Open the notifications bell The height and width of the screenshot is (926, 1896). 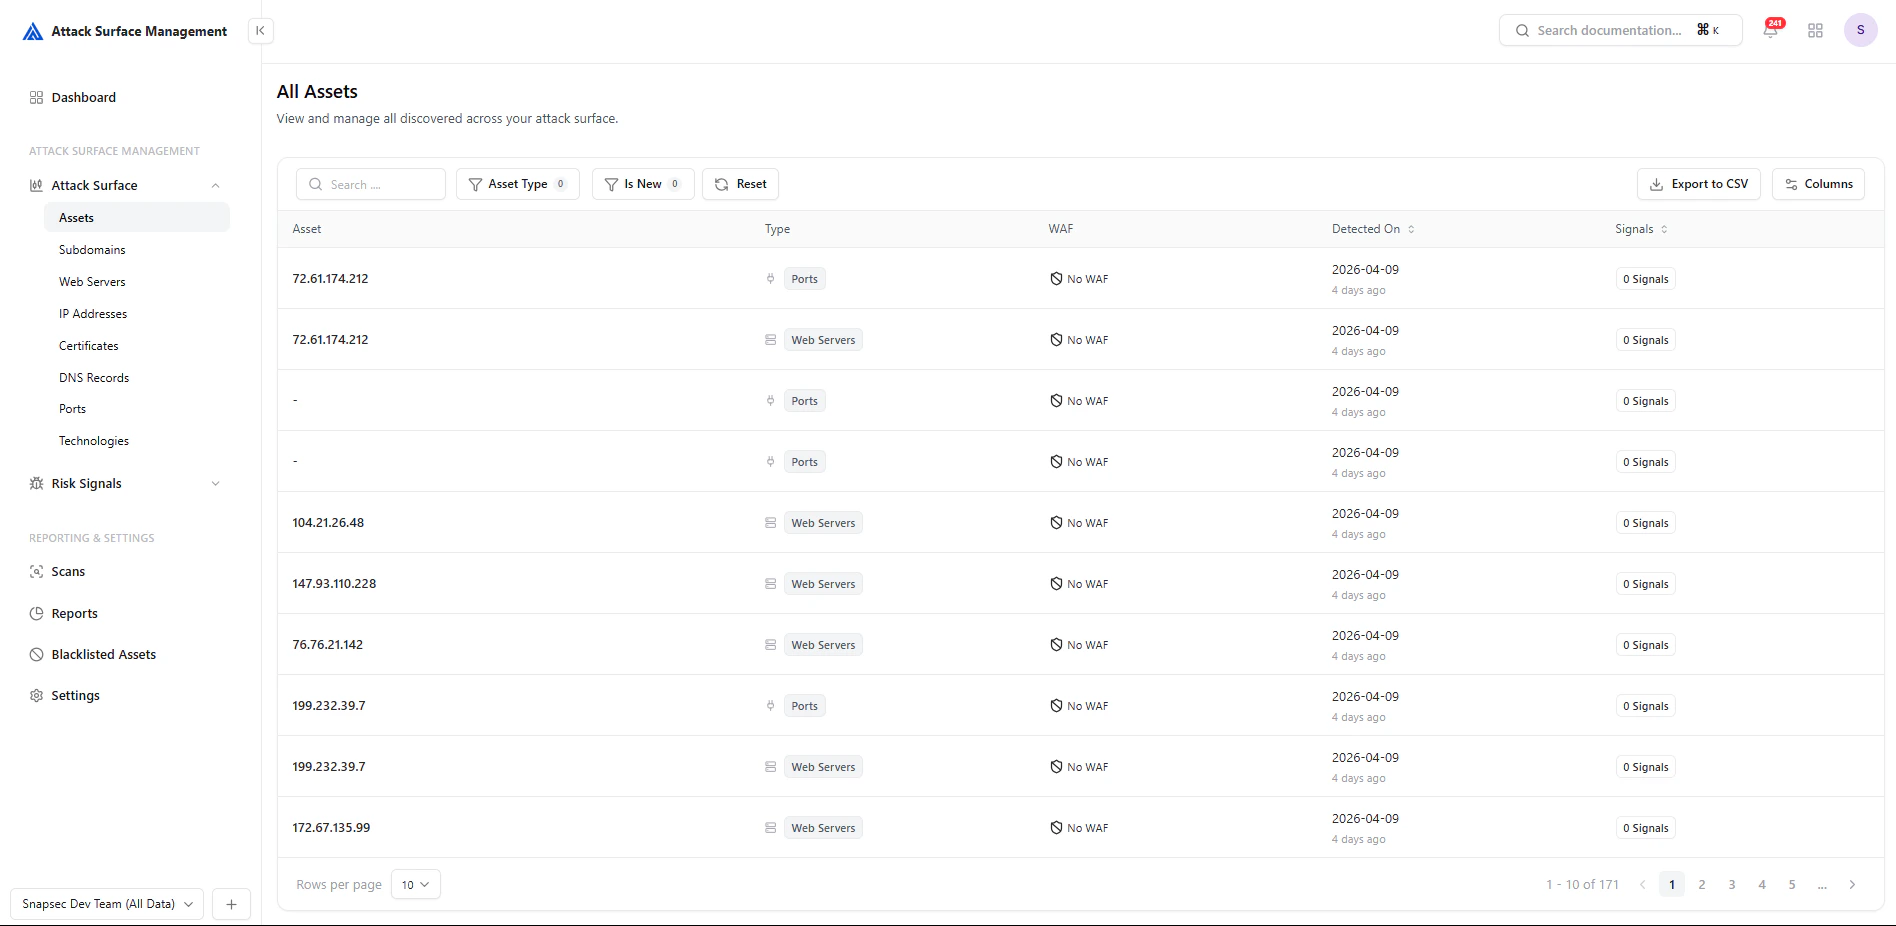(x=1770, y=31)
